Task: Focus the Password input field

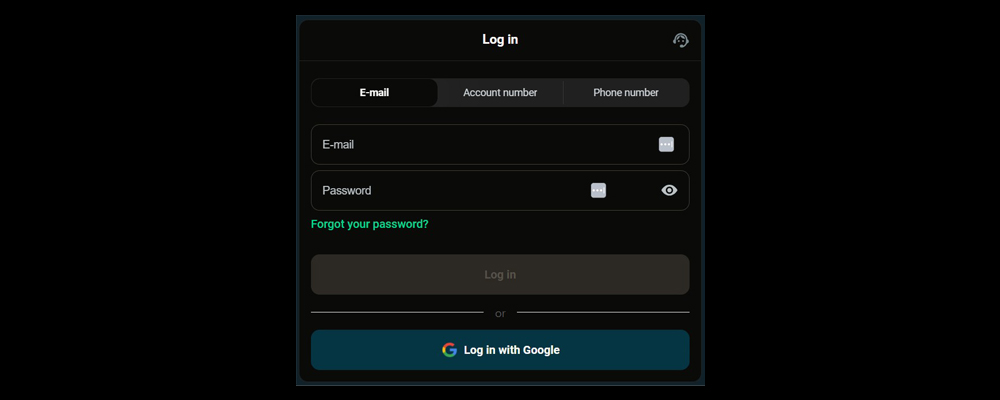Action: point(500,190)
